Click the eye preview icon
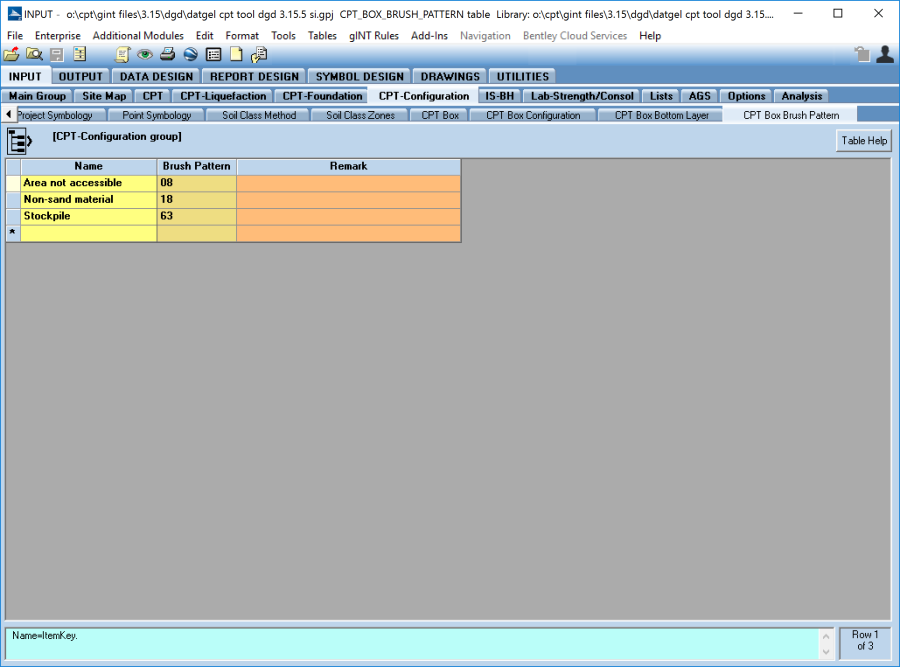The height and width of the screenshot is (667, 900). [x=145, y=55]
